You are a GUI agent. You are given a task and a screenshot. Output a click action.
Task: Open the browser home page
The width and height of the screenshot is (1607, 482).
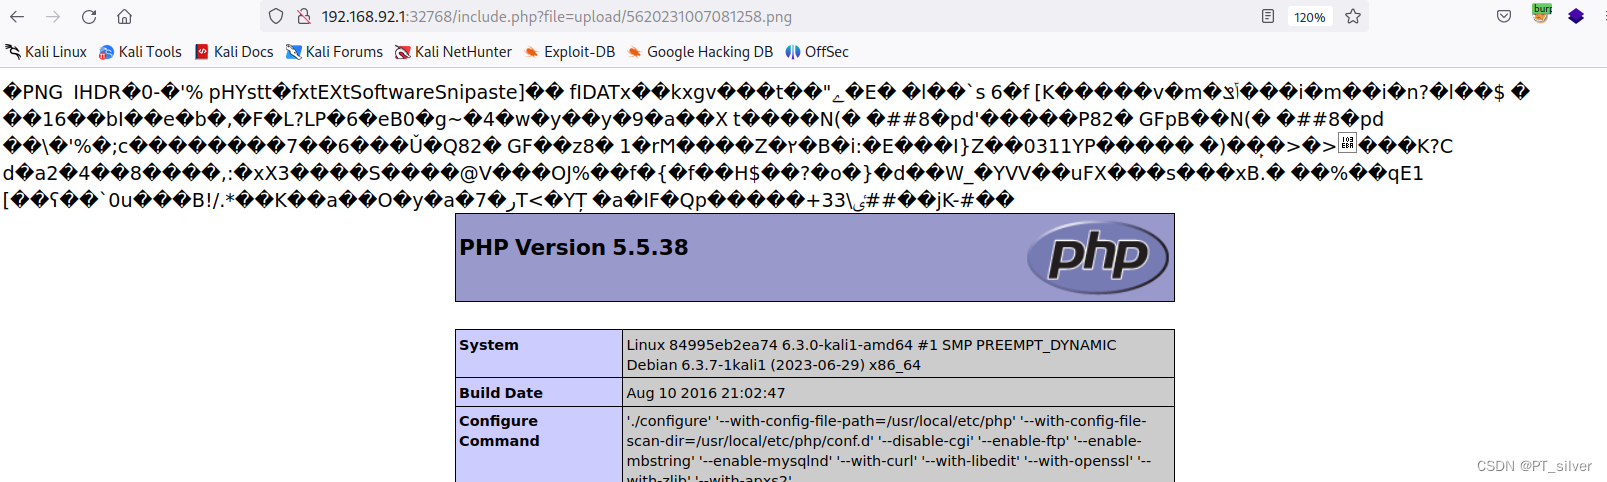(x=124, y=17)
